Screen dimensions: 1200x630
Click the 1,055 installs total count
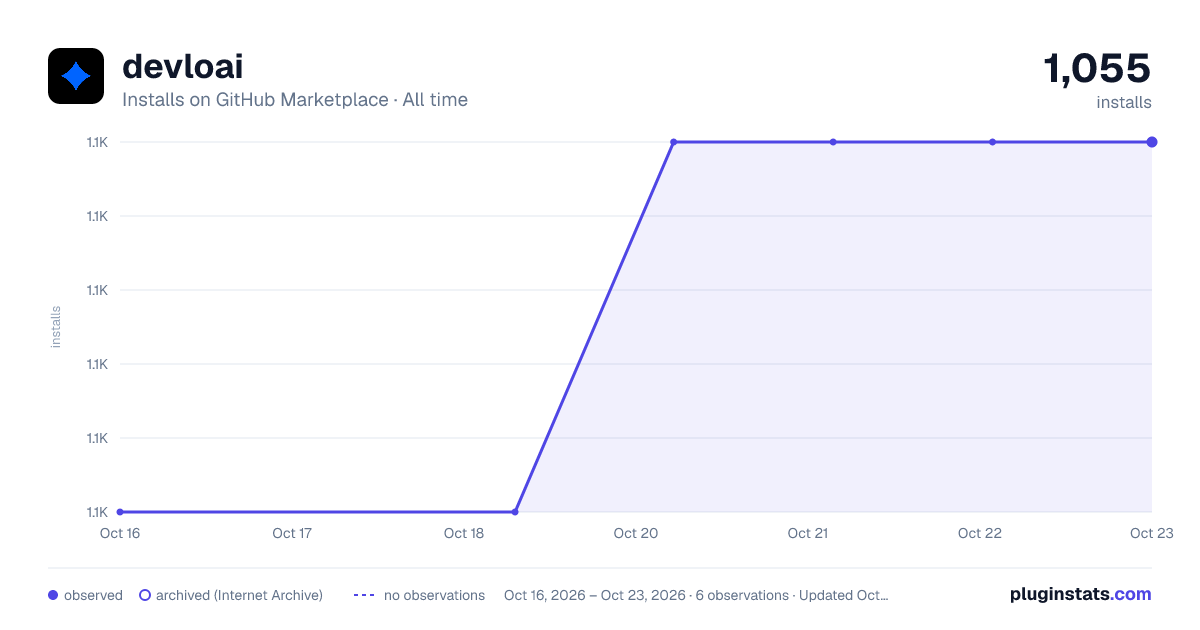(1097, 68)
